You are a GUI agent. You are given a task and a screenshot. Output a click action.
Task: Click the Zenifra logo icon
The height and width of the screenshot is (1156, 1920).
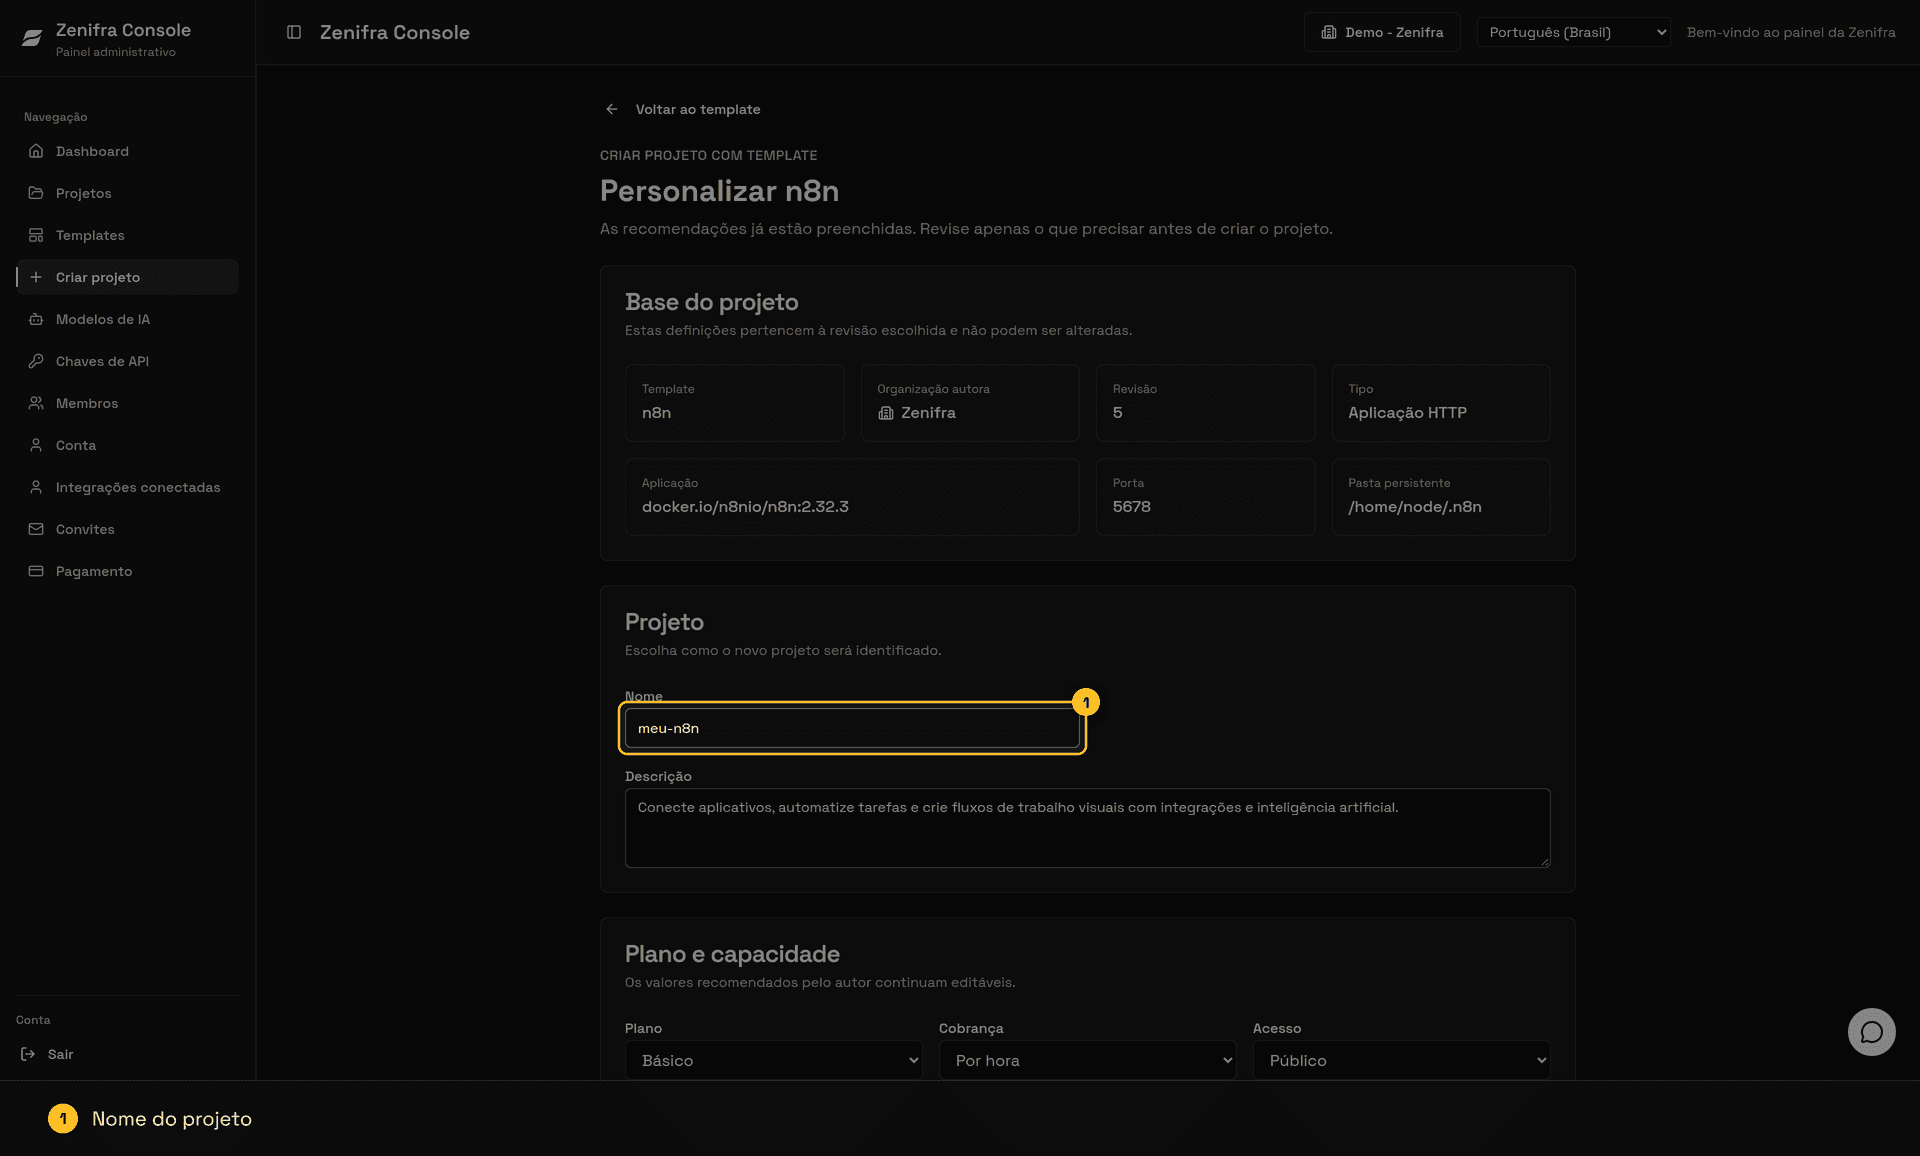(x=32, y=38)
